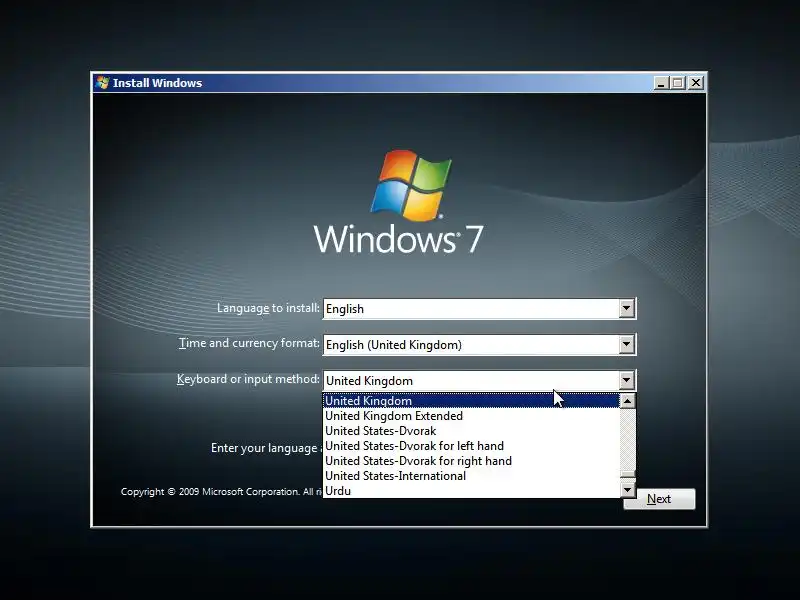Viewport: 800px width, 600px height.
Task: Pick United States-Dvorak for right hand
Action: pos(471,461)
